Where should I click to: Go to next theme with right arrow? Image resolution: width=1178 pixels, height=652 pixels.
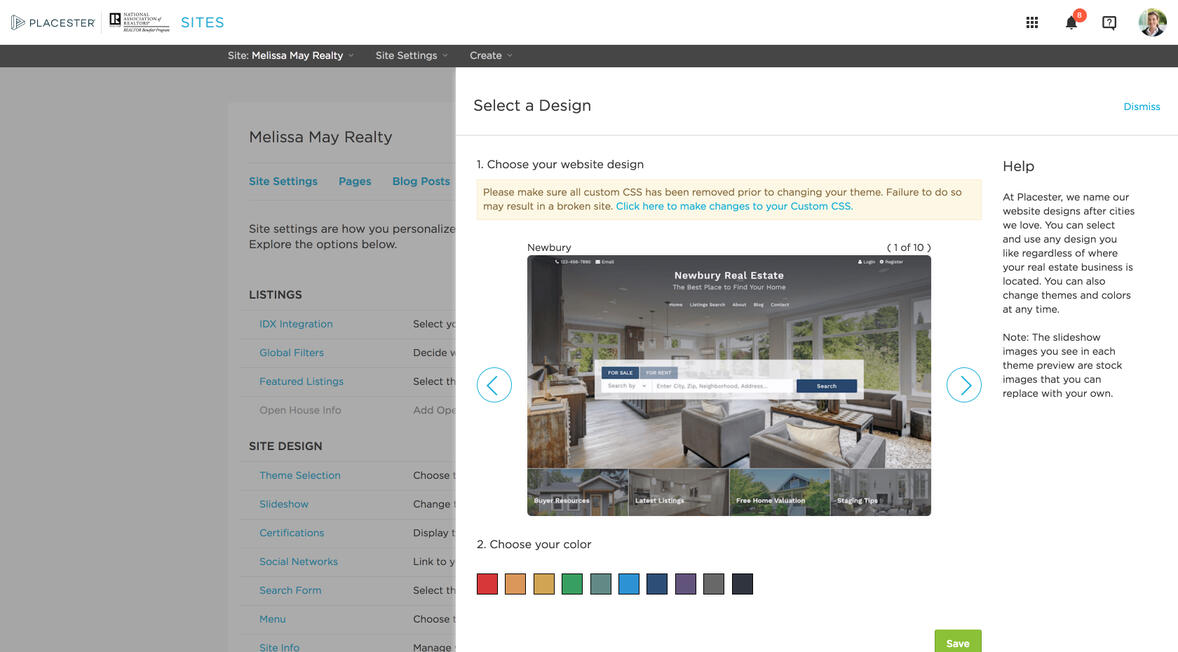963,384
